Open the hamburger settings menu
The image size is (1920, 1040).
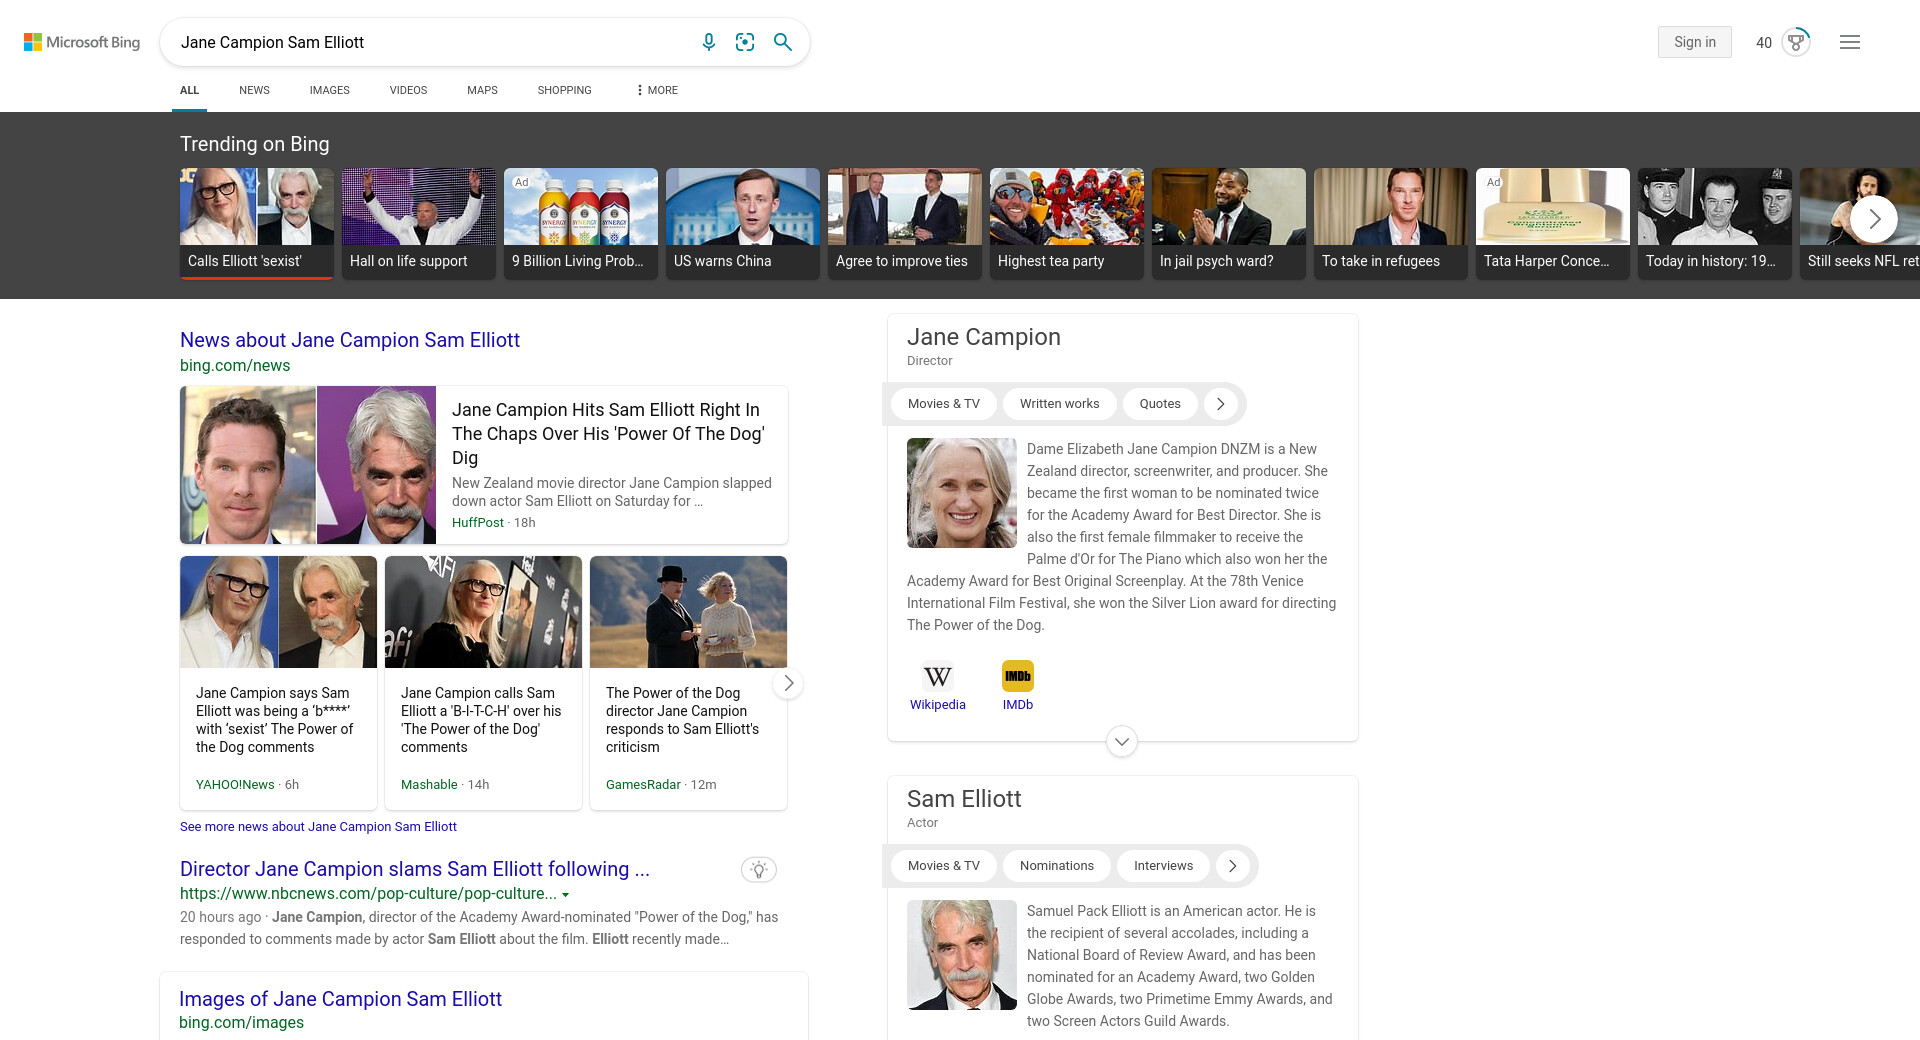click(1850, 42)
